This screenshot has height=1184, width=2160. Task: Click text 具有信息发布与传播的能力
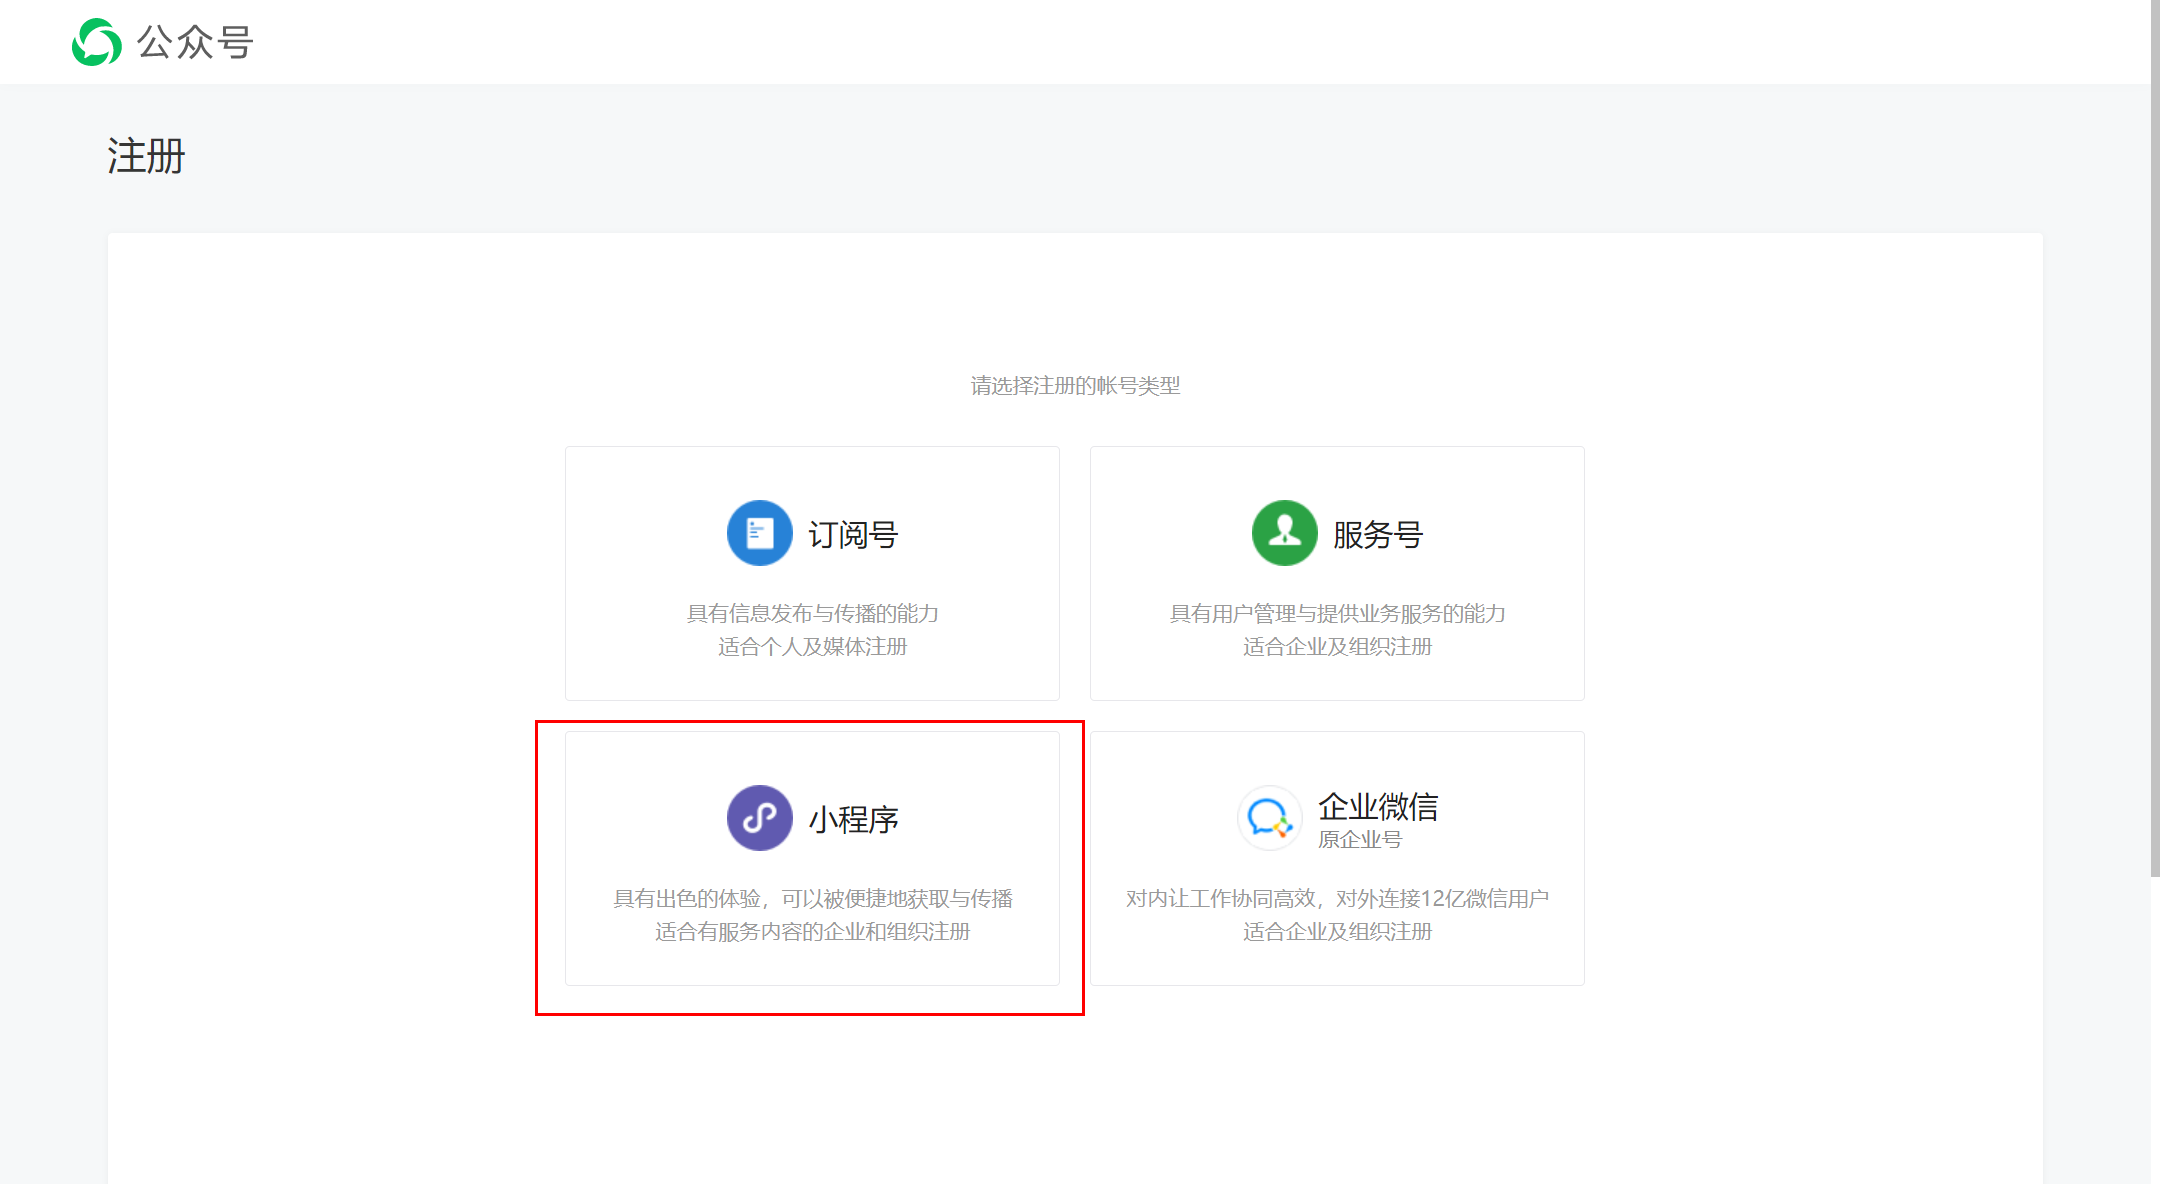coord(812,613)
